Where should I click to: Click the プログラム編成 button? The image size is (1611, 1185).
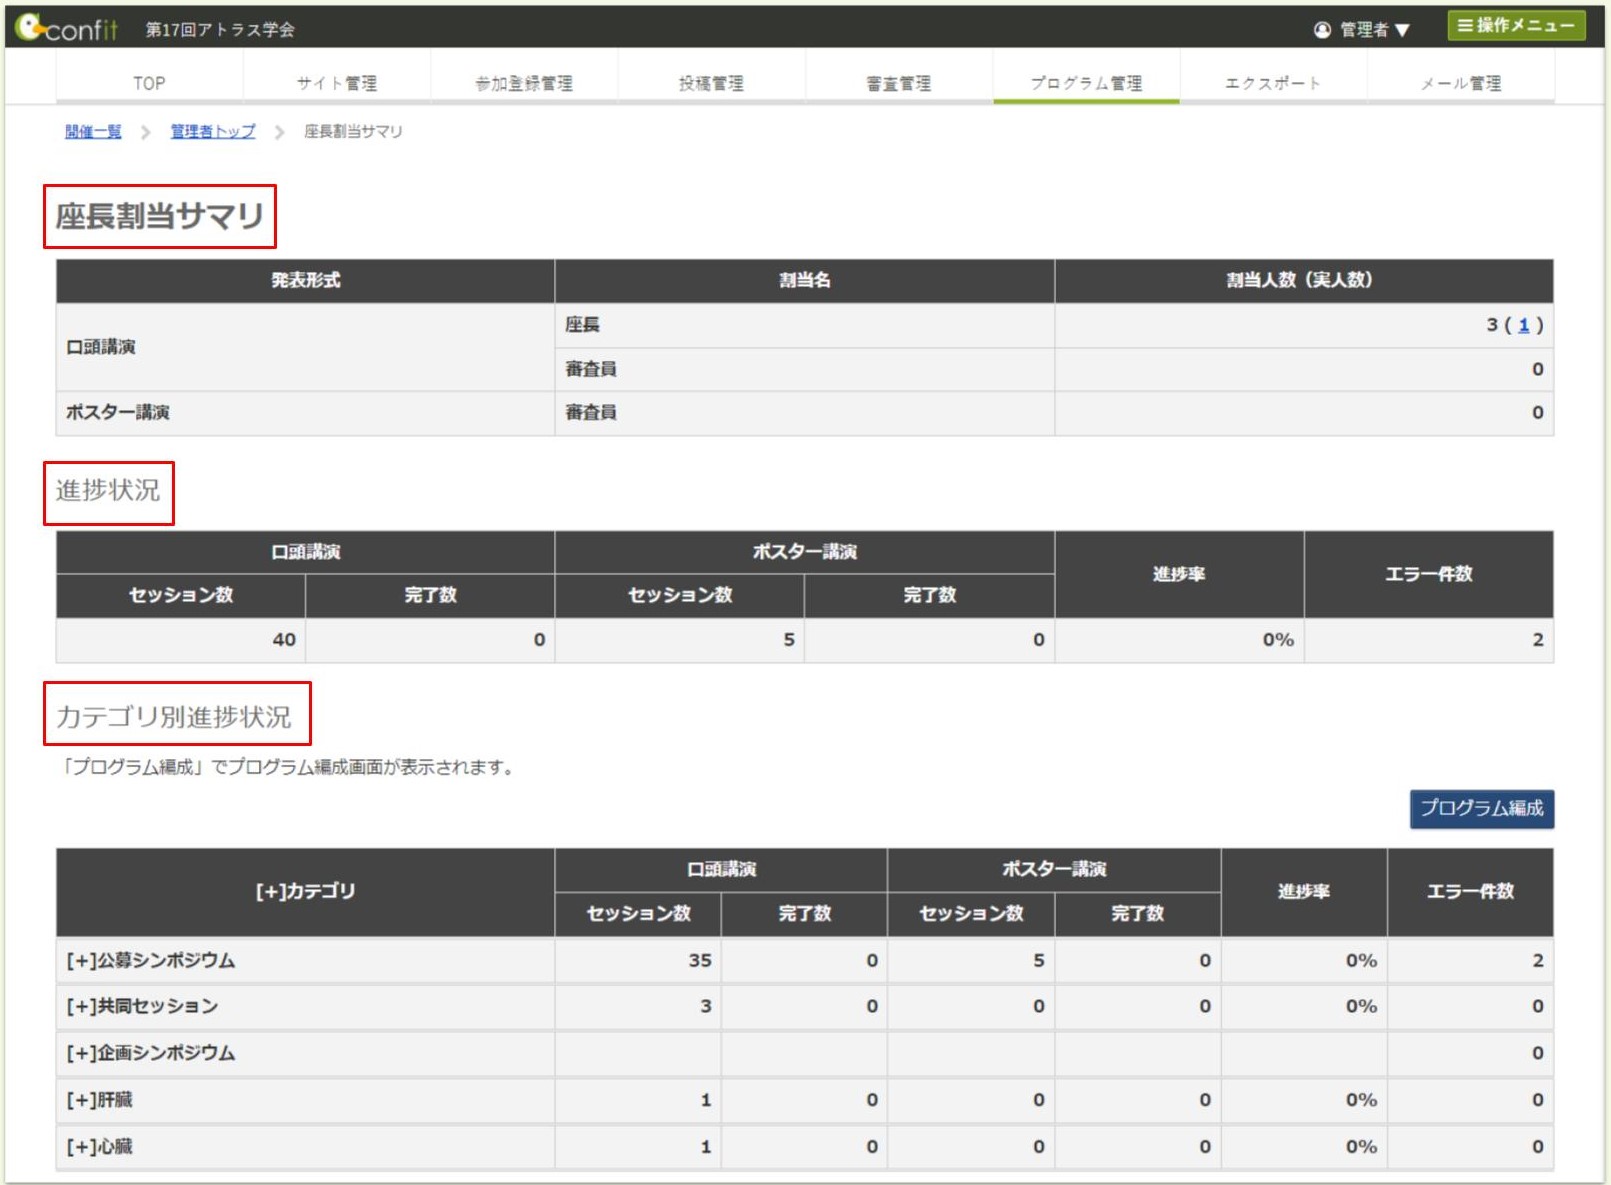point(1482,808)
